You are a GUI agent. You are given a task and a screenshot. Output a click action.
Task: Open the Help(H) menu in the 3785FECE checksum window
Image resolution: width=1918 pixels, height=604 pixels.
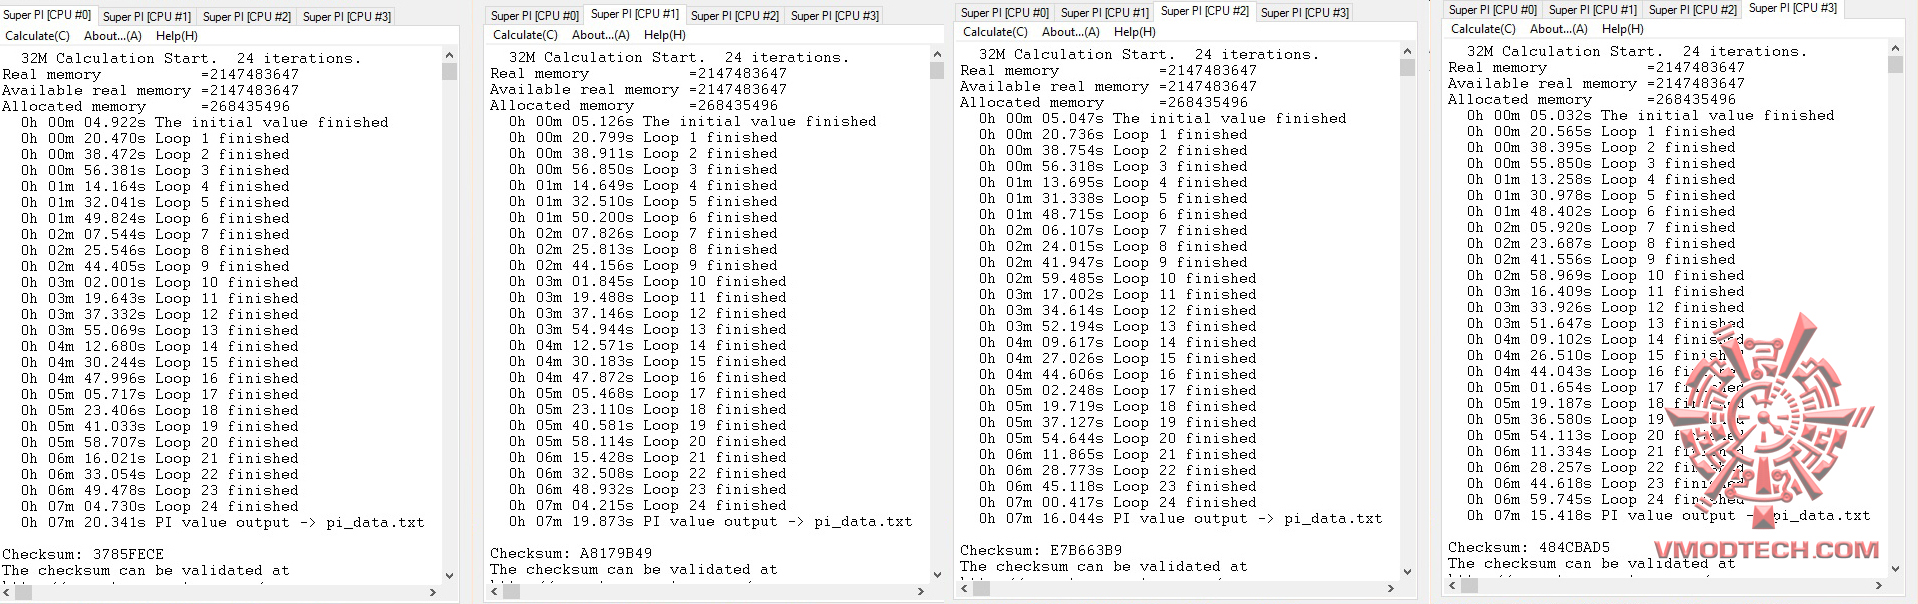click(x=176, y=36)
